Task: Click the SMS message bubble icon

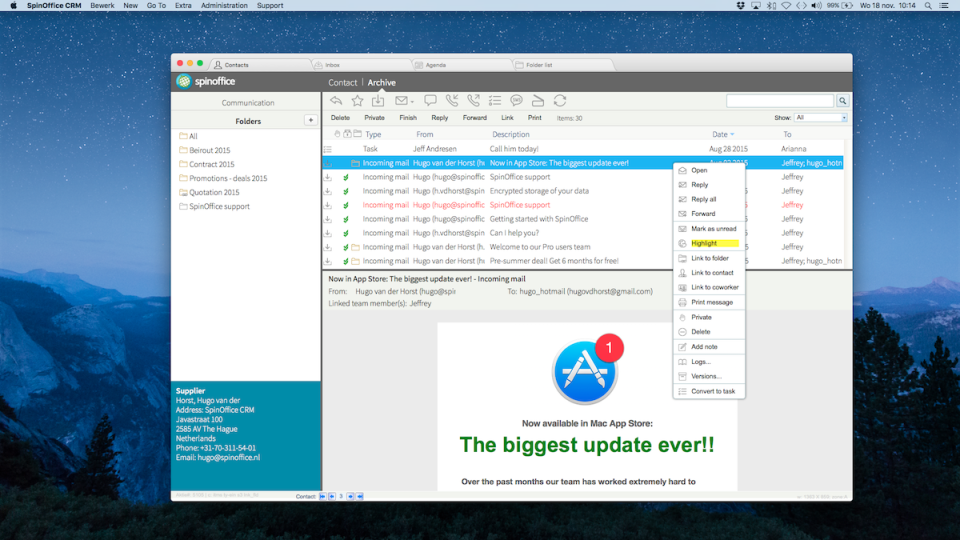Action: click(516, 100)
